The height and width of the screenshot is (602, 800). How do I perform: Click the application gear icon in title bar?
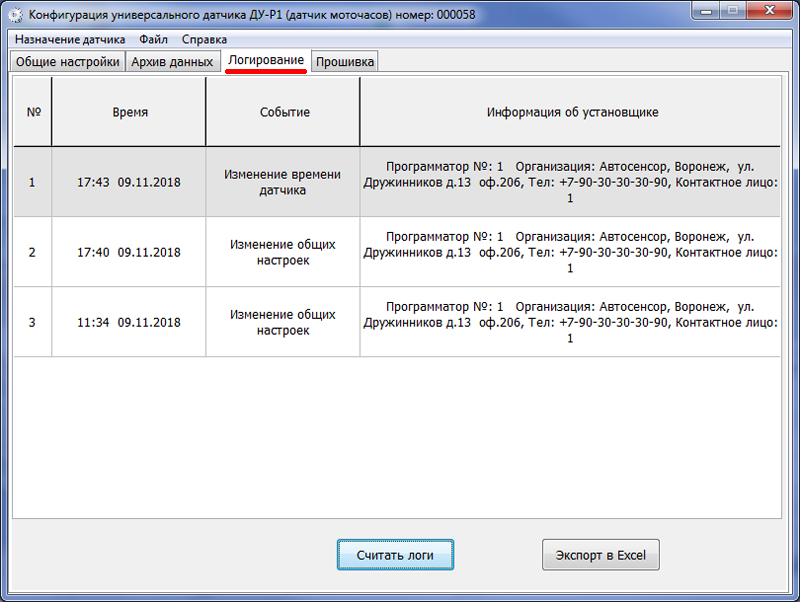pos(15,15)
